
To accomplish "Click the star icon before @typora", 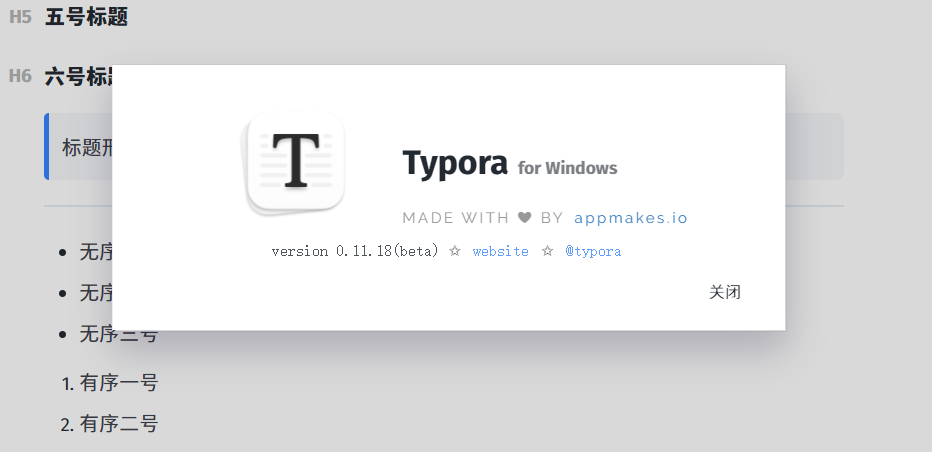I will pyautogui.click(x=547, y=251).
